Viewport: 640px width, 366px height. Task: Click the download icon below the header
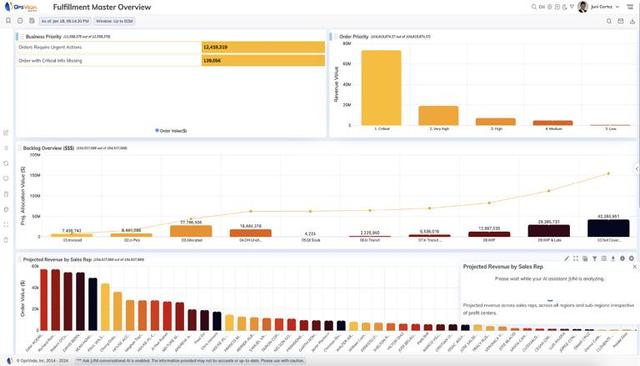click(x=632, y=21)
